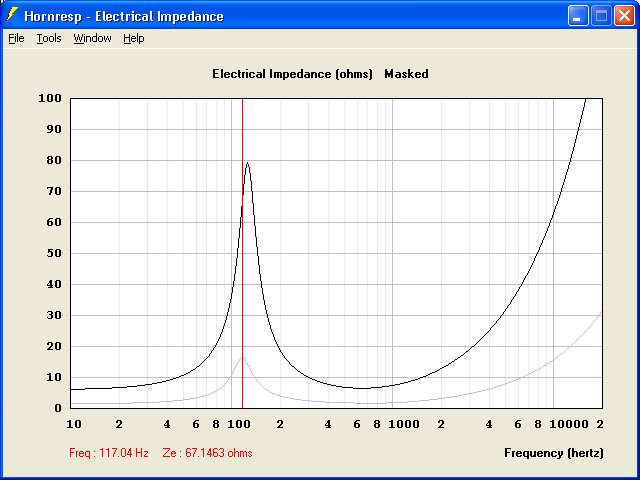Viewport: 640px width, 480px height.
Task: Open the Tools menu
Action: 49,38
